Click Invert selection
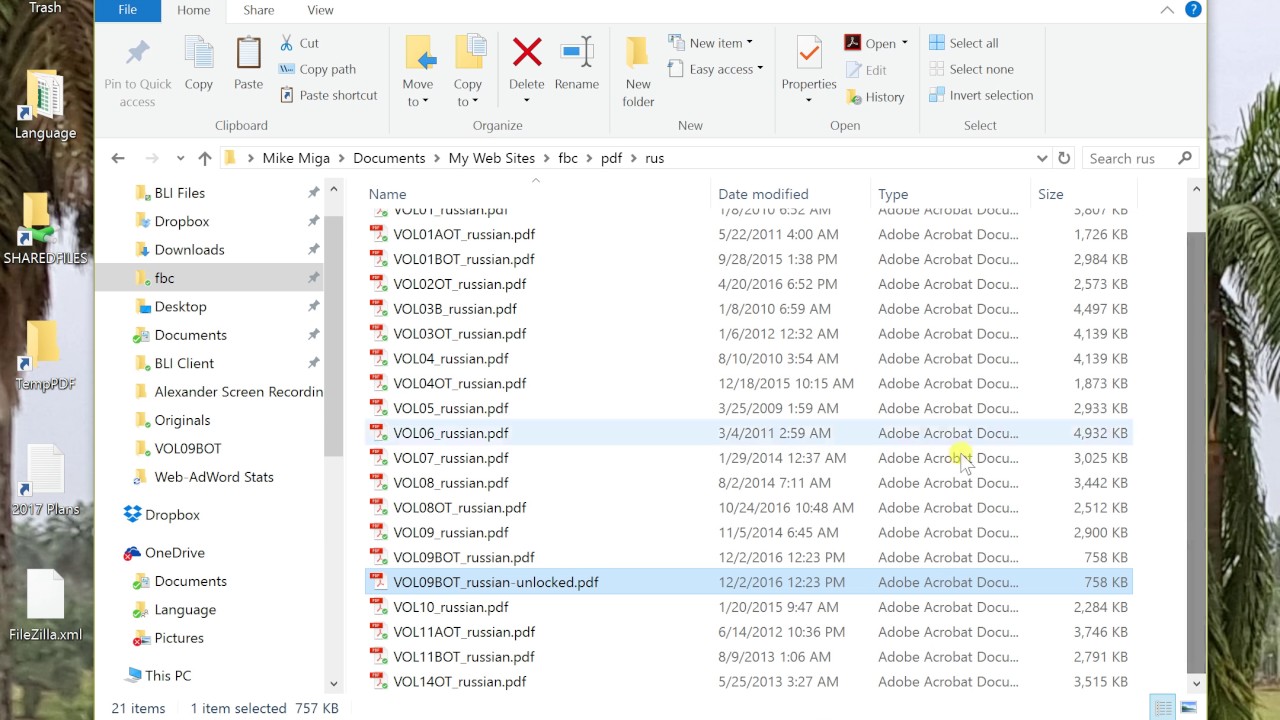The width and height of the screenshot is (1280, 720). 981,95
